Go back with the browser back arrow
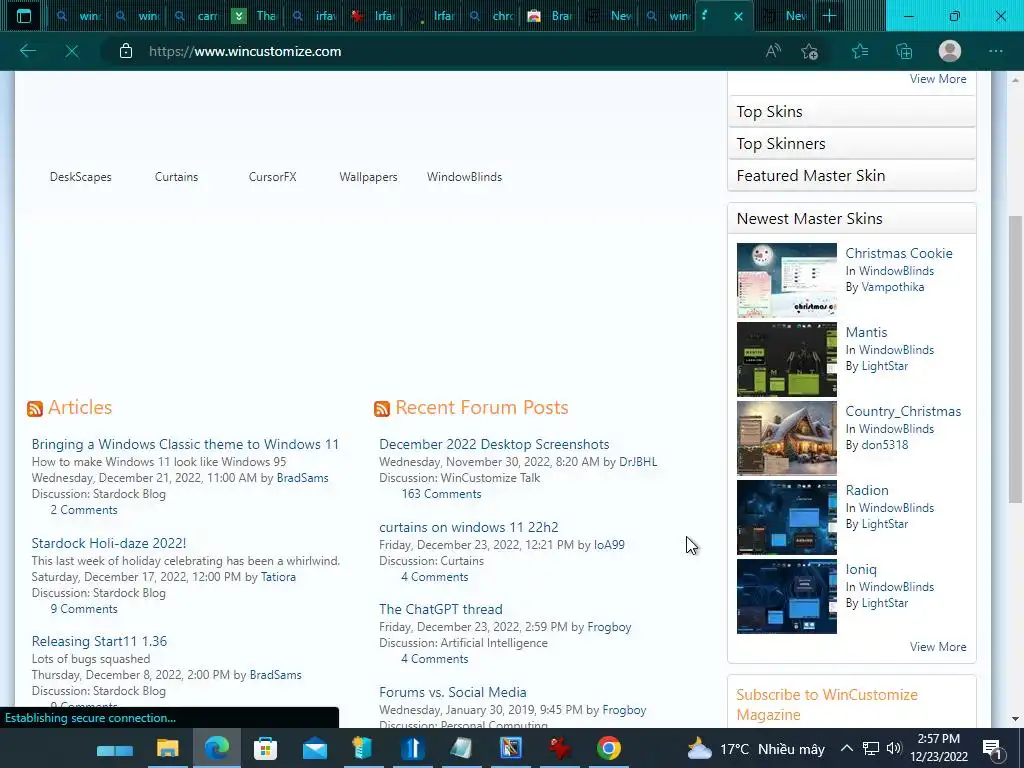 pos(27,51)
